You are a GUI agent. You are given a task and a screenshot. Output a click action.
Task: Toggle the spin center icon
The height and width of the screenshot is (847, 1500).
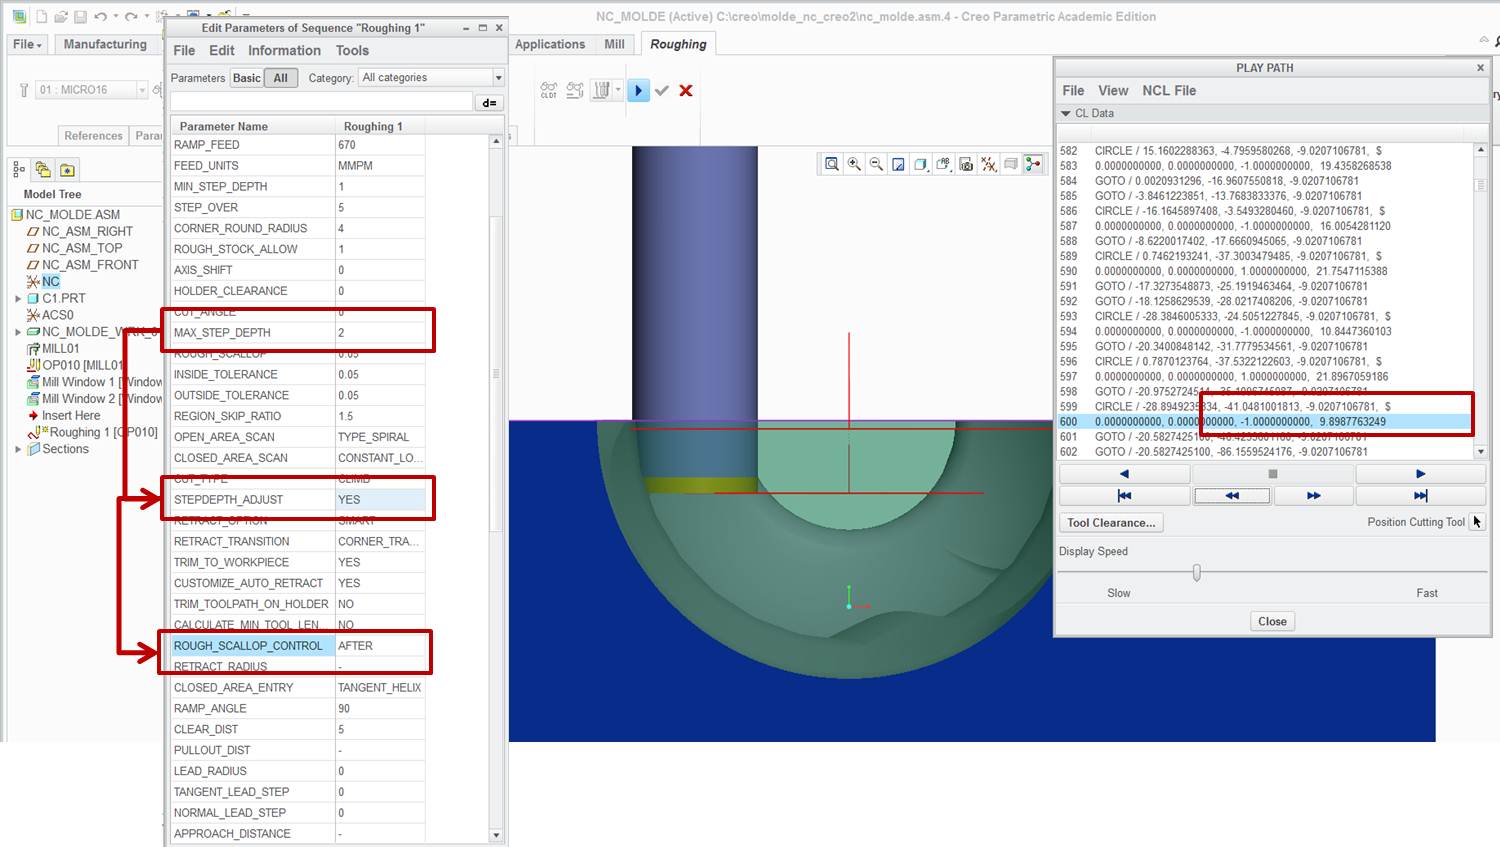1032,164
